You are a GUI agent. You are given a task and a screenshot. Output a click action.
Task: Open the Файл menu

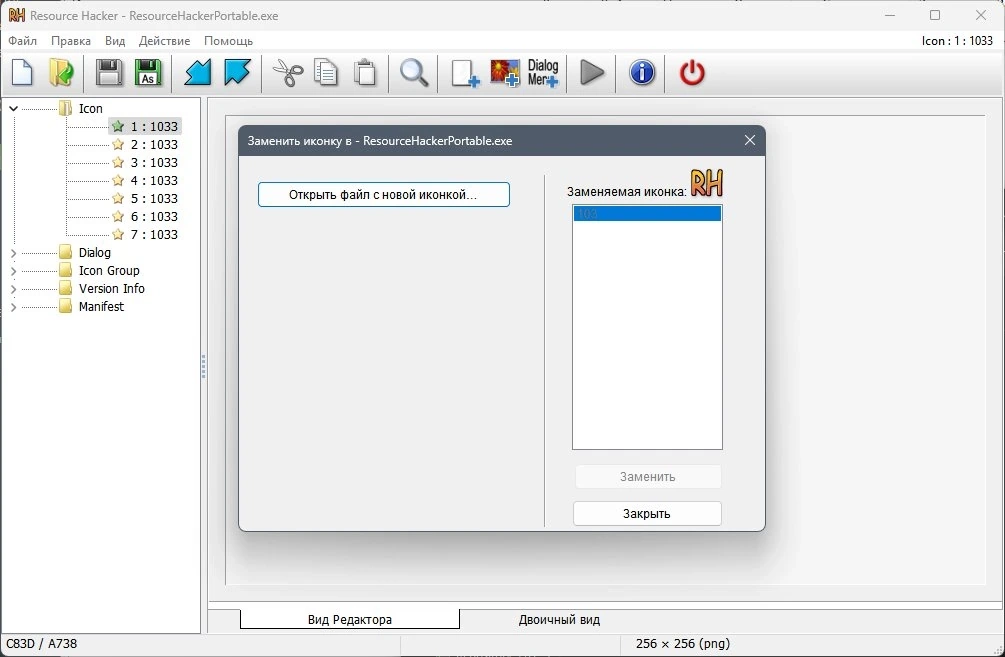(x=22, y=40)
